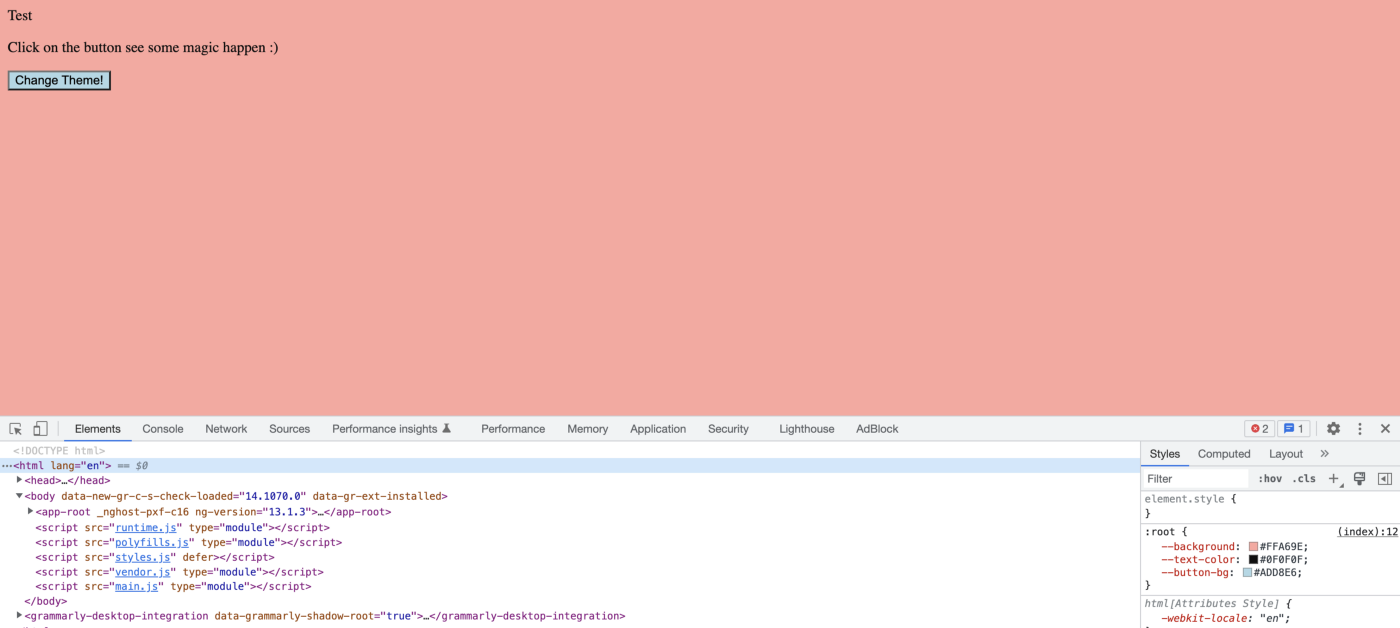Open the 1 issue message badge
This screenshot has height=628, width=1400.
coord(1294,429)
